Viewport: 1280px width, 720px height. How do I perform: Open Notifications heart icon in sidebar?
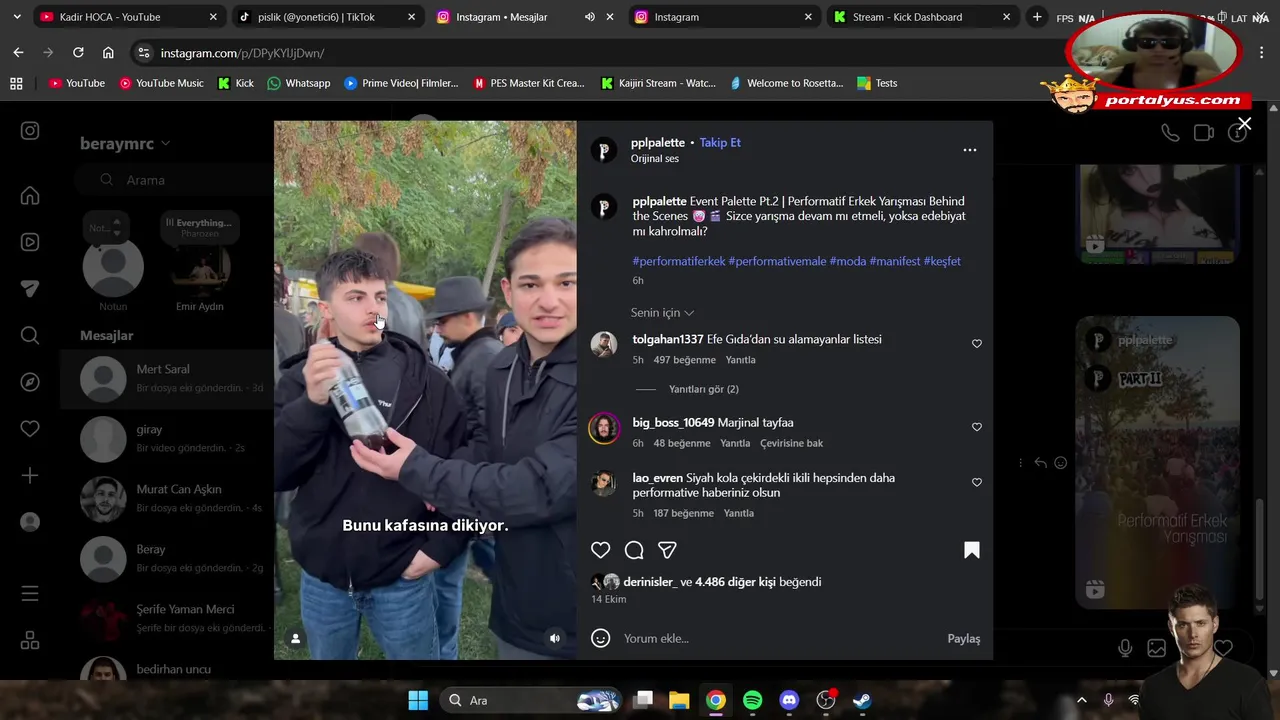tap(30, 429)
